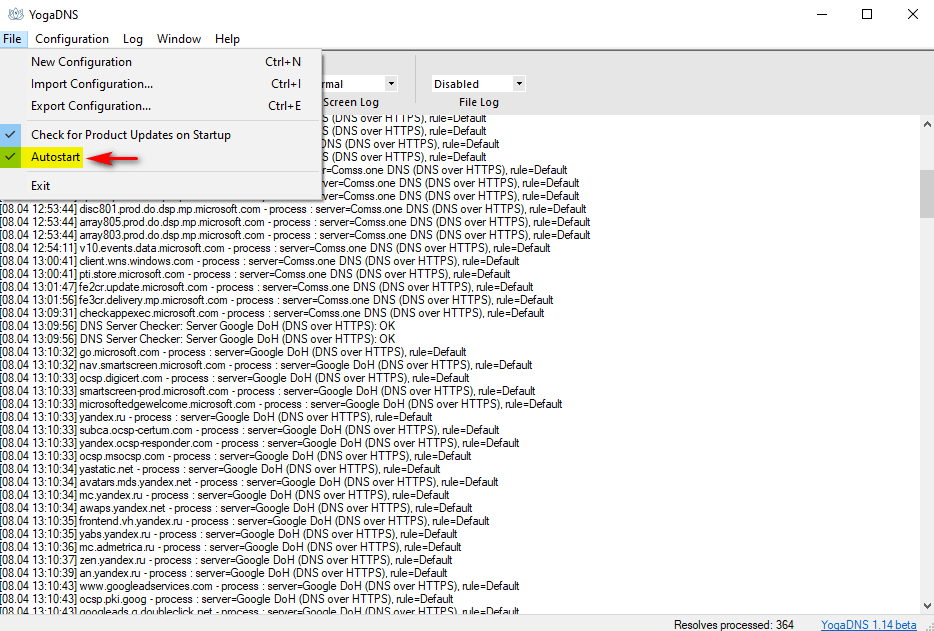
Task: Expand the Screen Log level dropdown
Action: (391, 84)
